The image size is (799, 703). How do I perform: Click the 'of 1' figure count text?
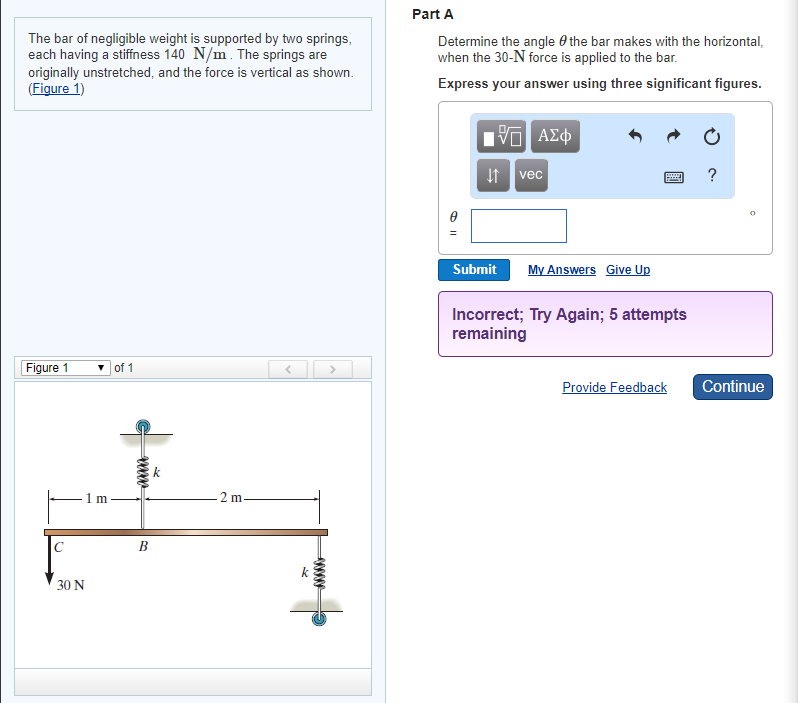(x=124, y=368)
